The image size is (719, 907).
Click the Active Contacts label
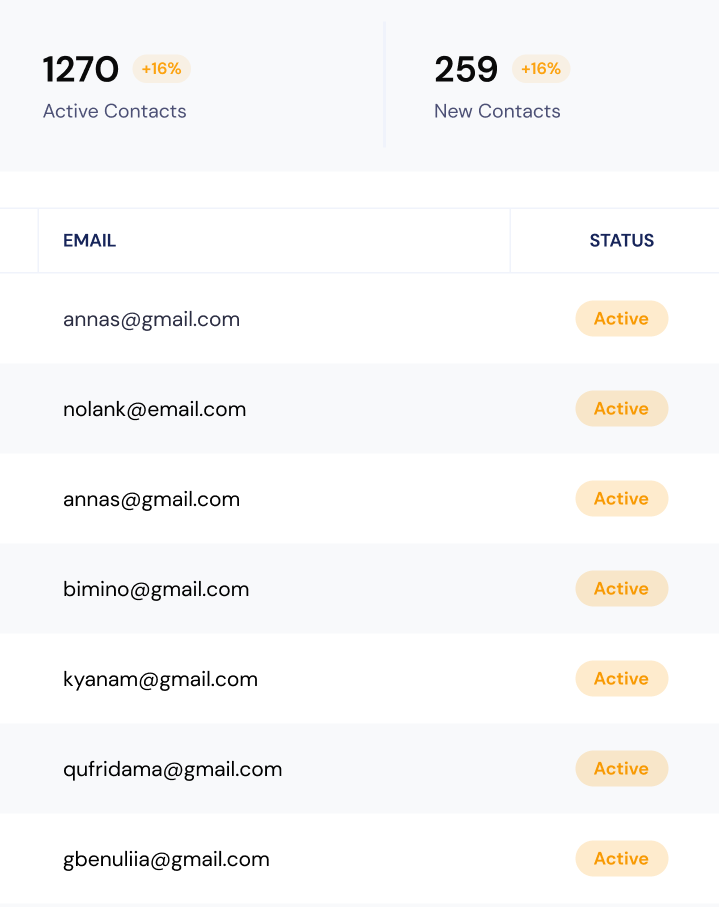[x=114, y=111]
